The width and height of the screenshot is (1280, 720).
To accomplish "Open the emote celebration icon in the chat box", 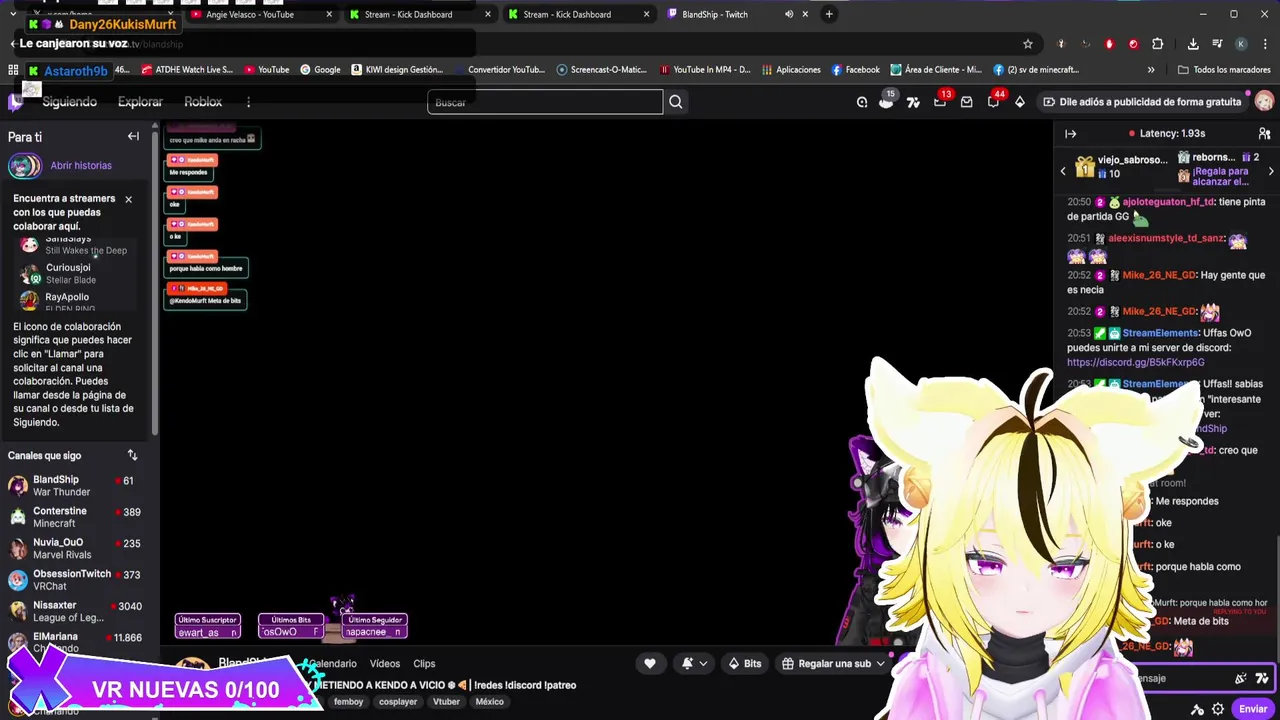I will (x=1241, y=678).
